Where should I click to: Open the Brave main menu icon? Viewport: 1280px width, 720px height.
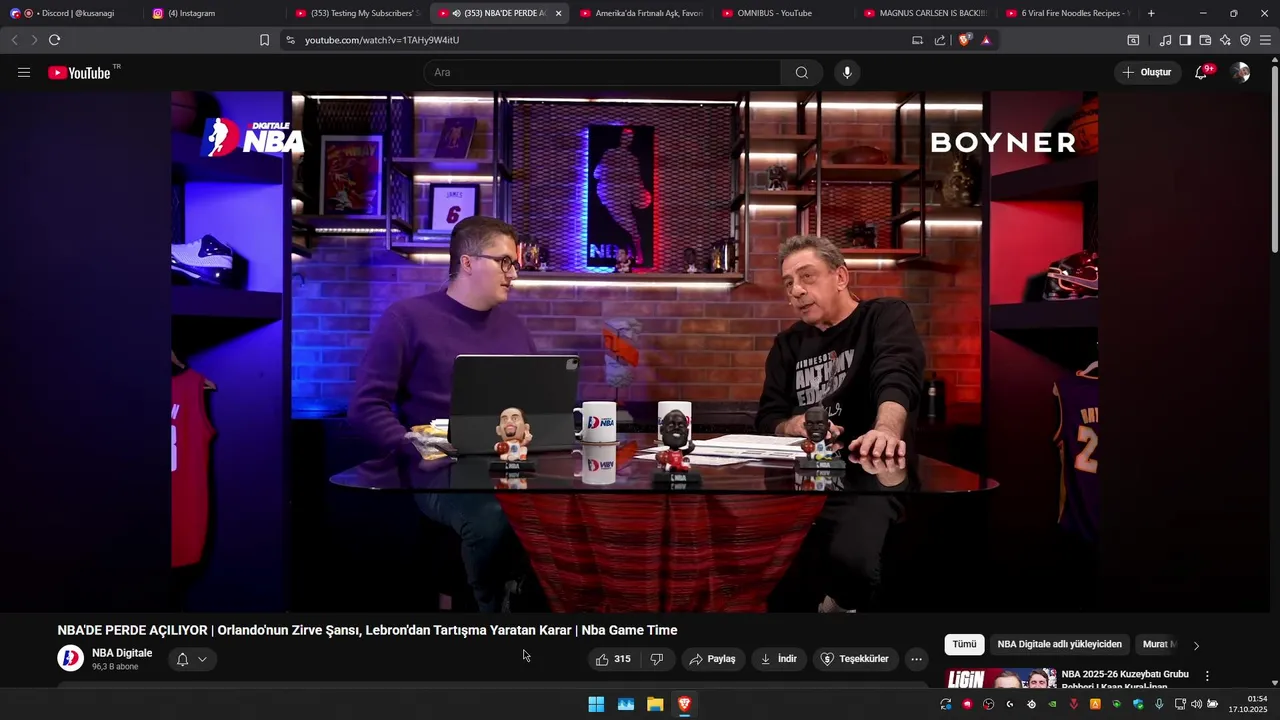click(1265, 40)
